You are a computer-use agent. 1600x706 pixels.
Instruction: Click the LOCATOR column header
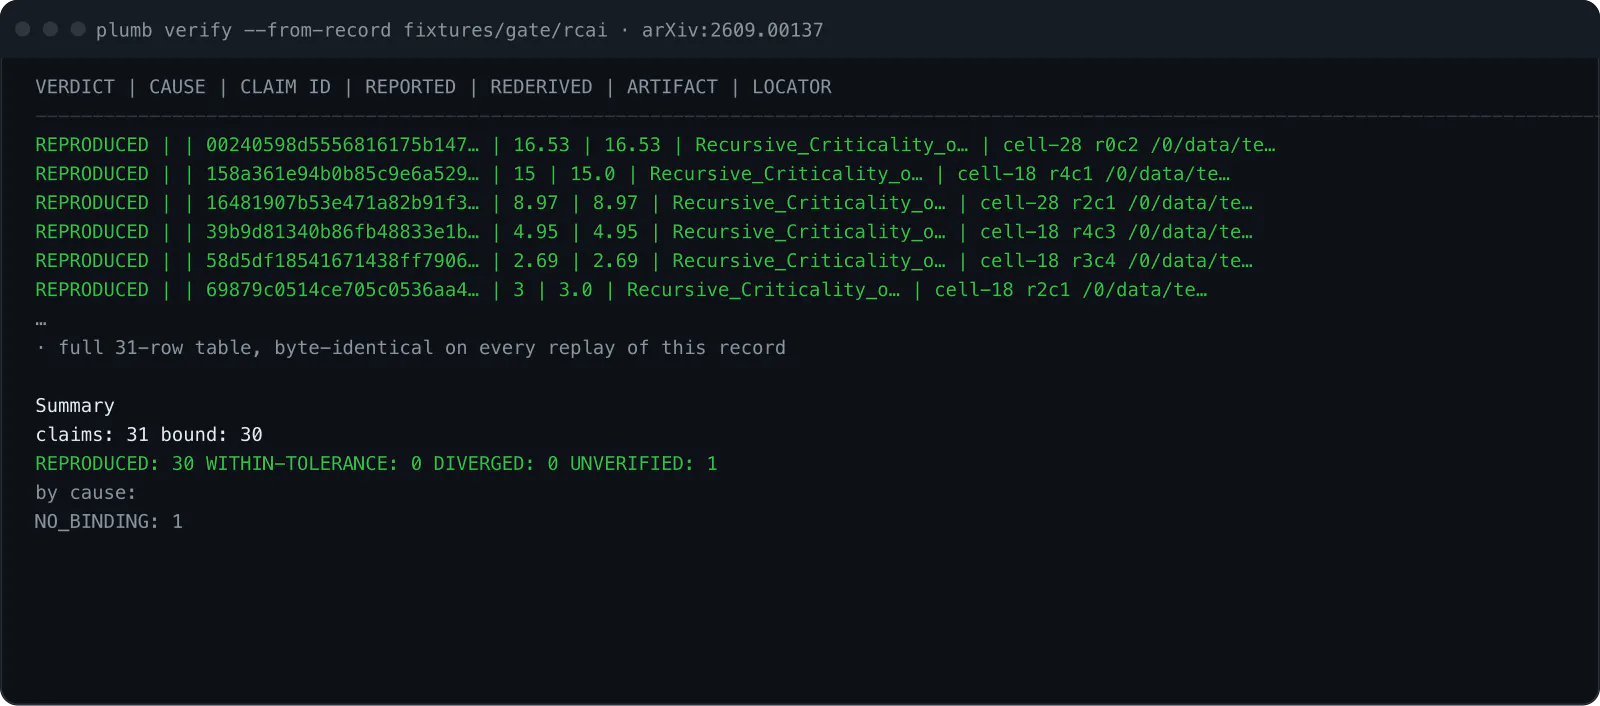(792, 87)
